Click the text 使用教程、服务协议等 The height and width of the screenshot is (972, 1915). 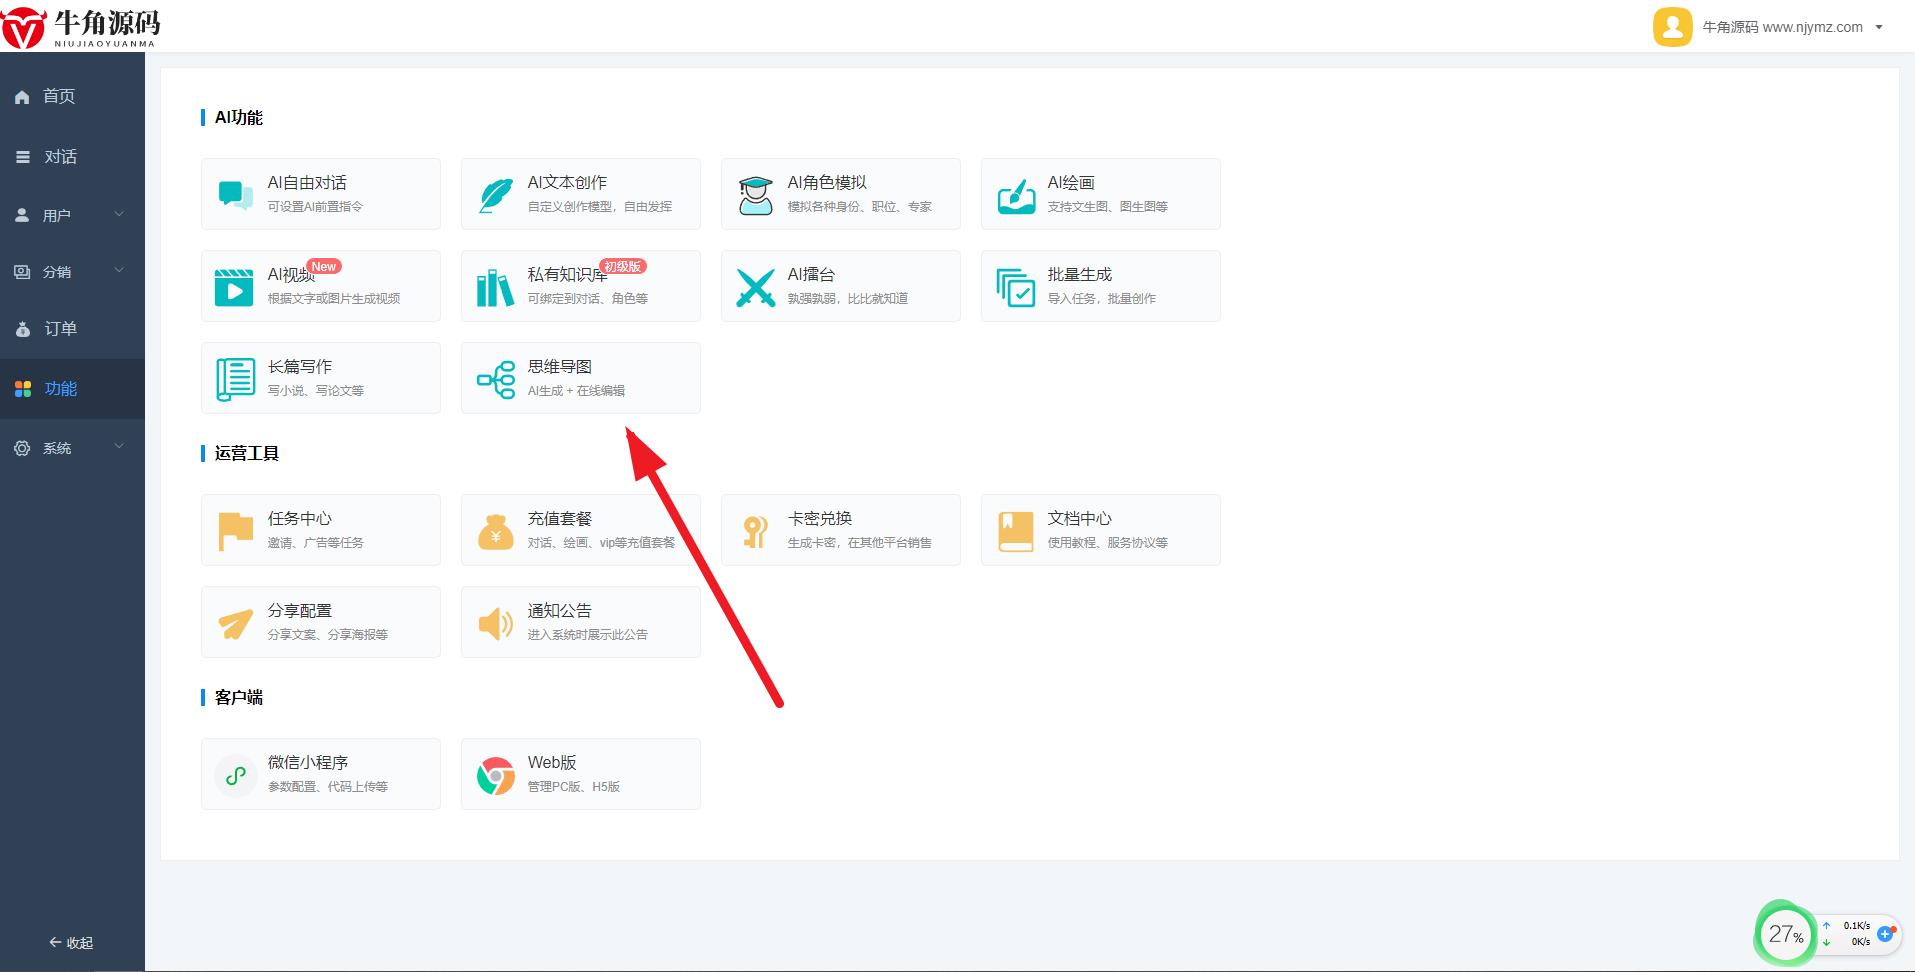[1108, 543]
